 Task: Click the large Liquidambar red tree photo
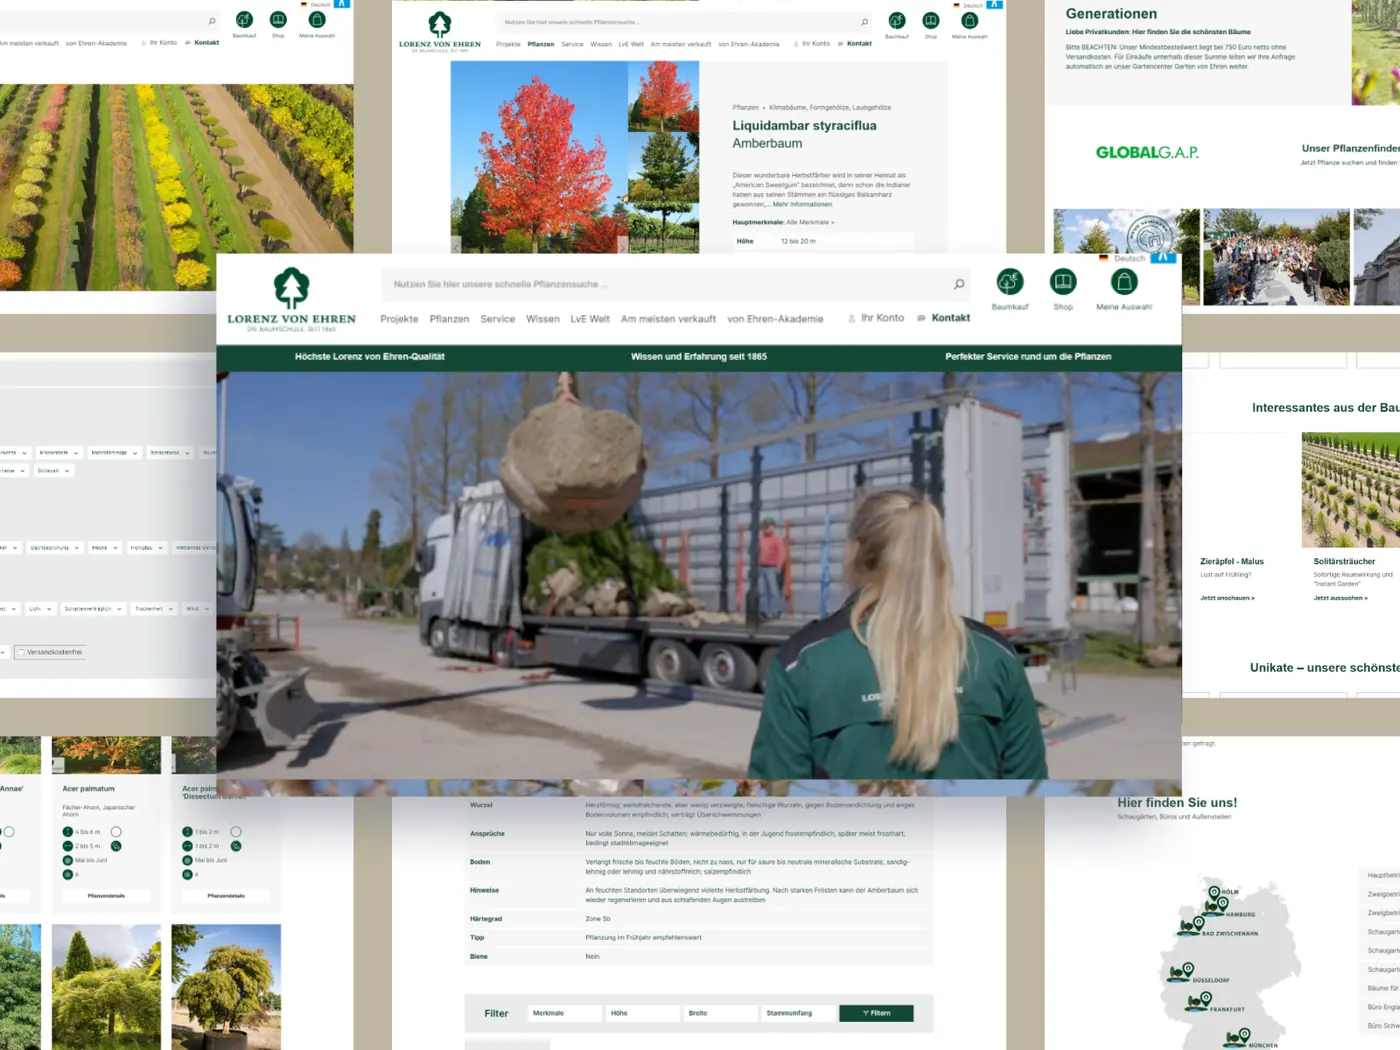click(x=539, y=157)
